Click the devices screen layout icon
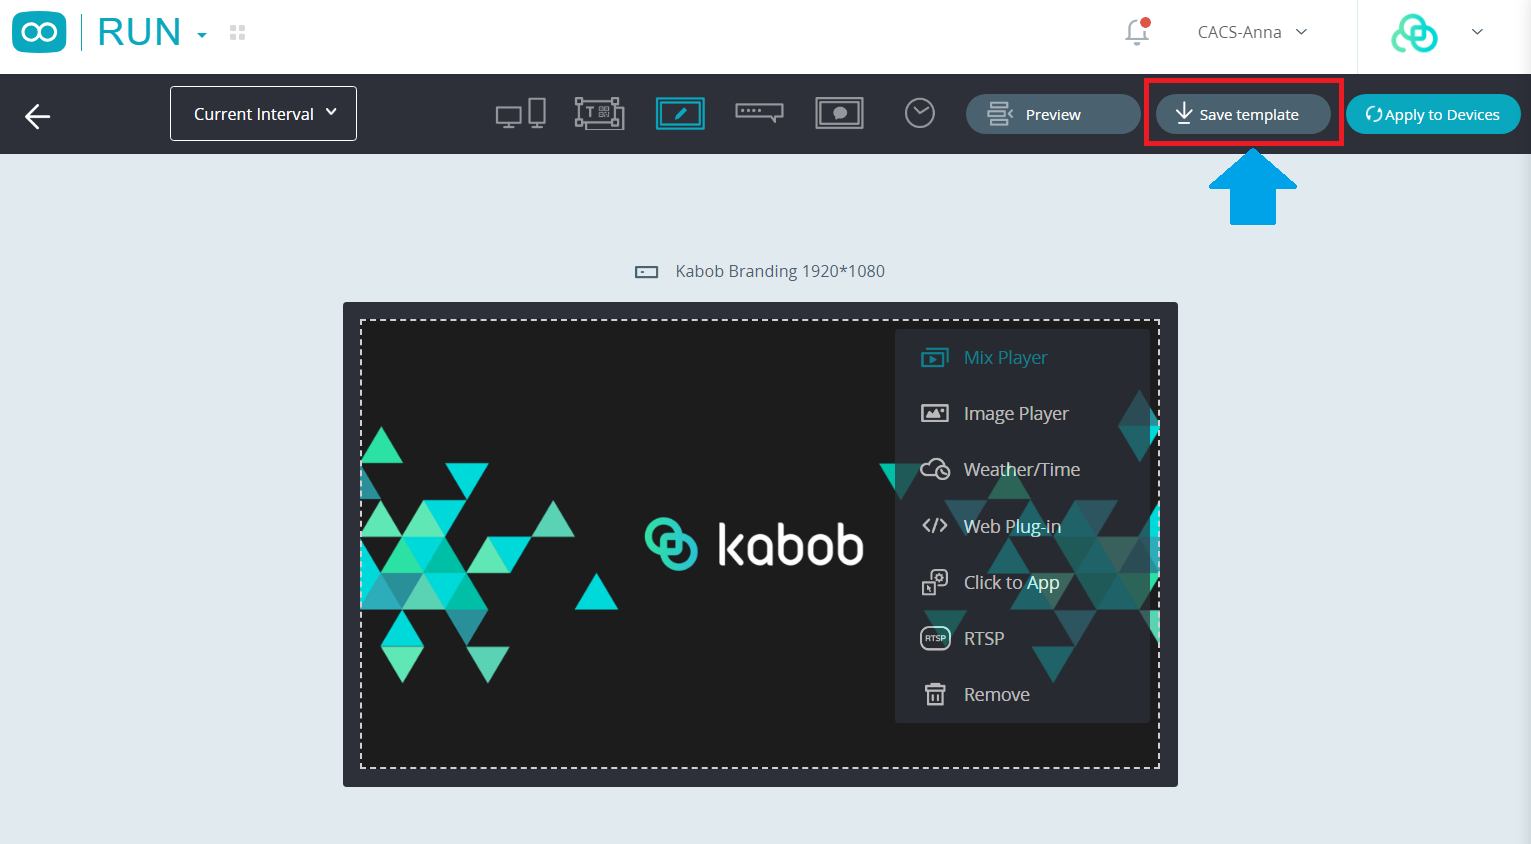The width and height of the screenshot is (1531, 844). tap(521, 114)
